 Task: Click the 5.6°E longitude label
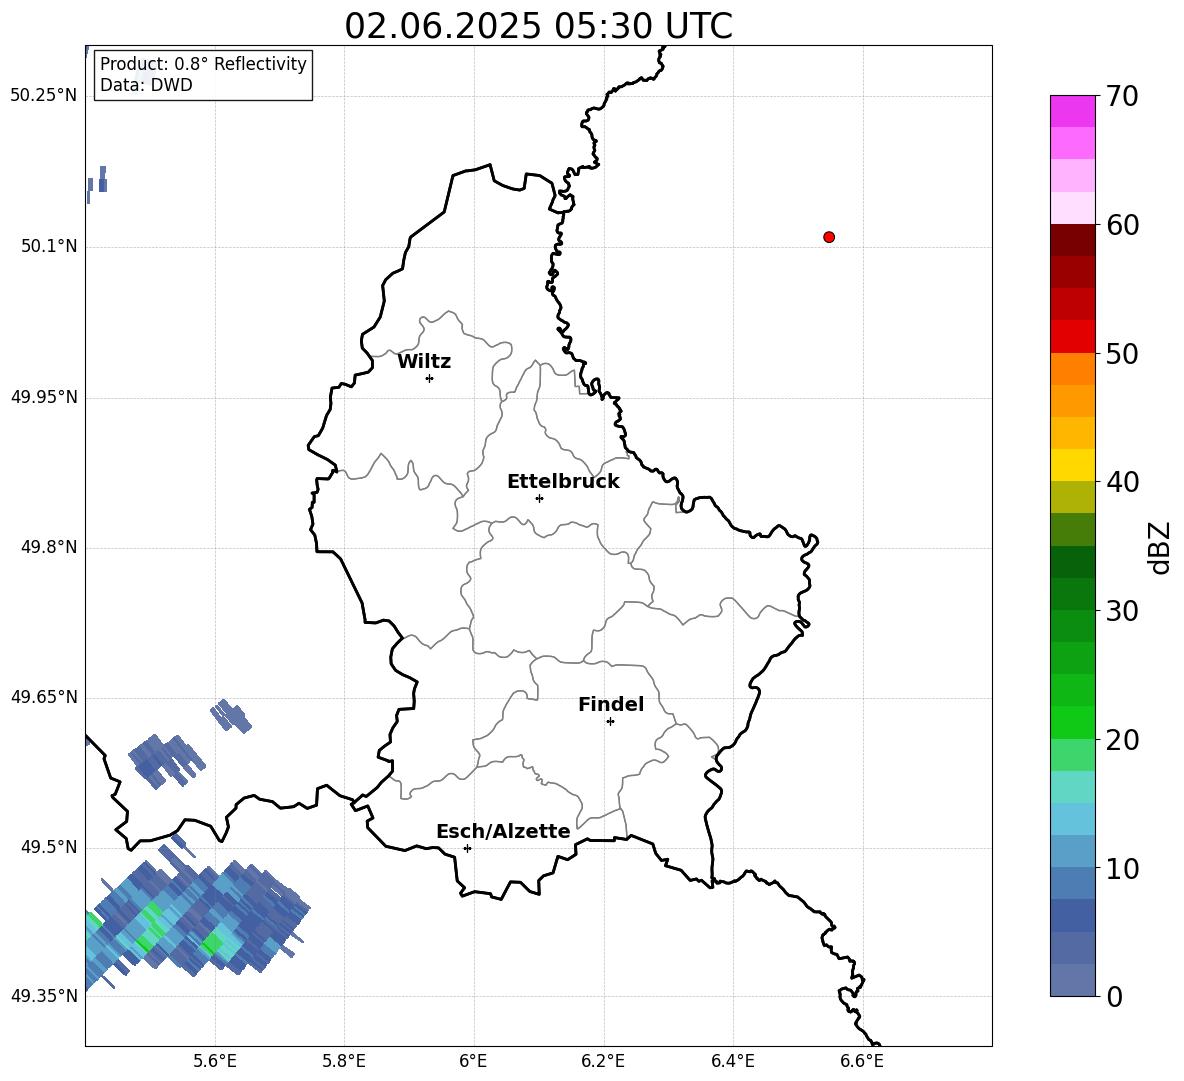point(215,1062)
